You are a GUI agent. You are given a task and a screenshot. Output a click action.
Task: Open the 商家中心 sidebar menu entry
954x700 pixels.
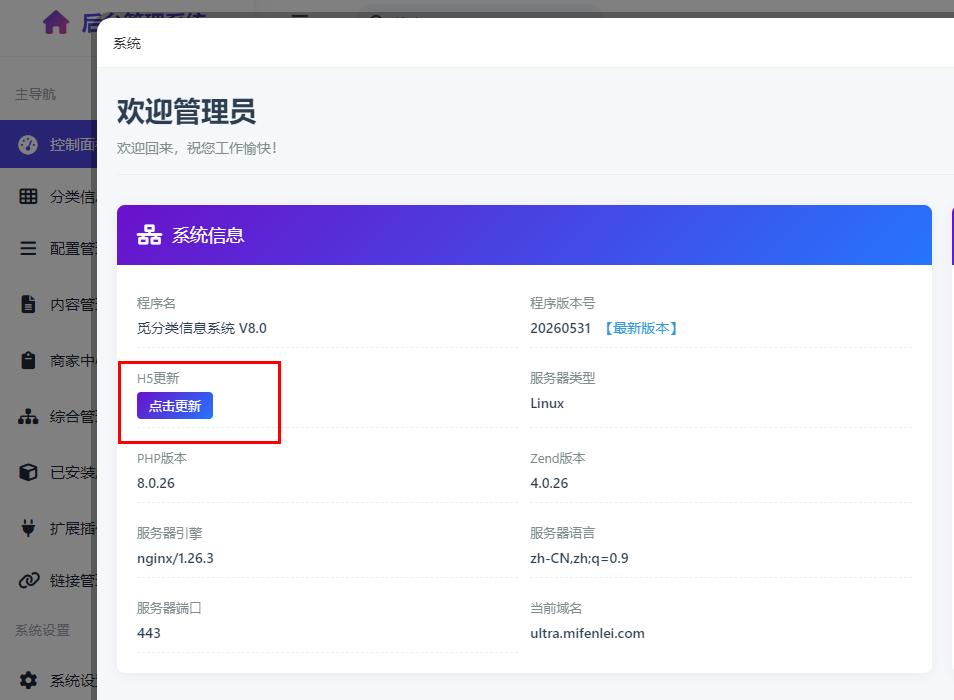click(x=49, y=361)
